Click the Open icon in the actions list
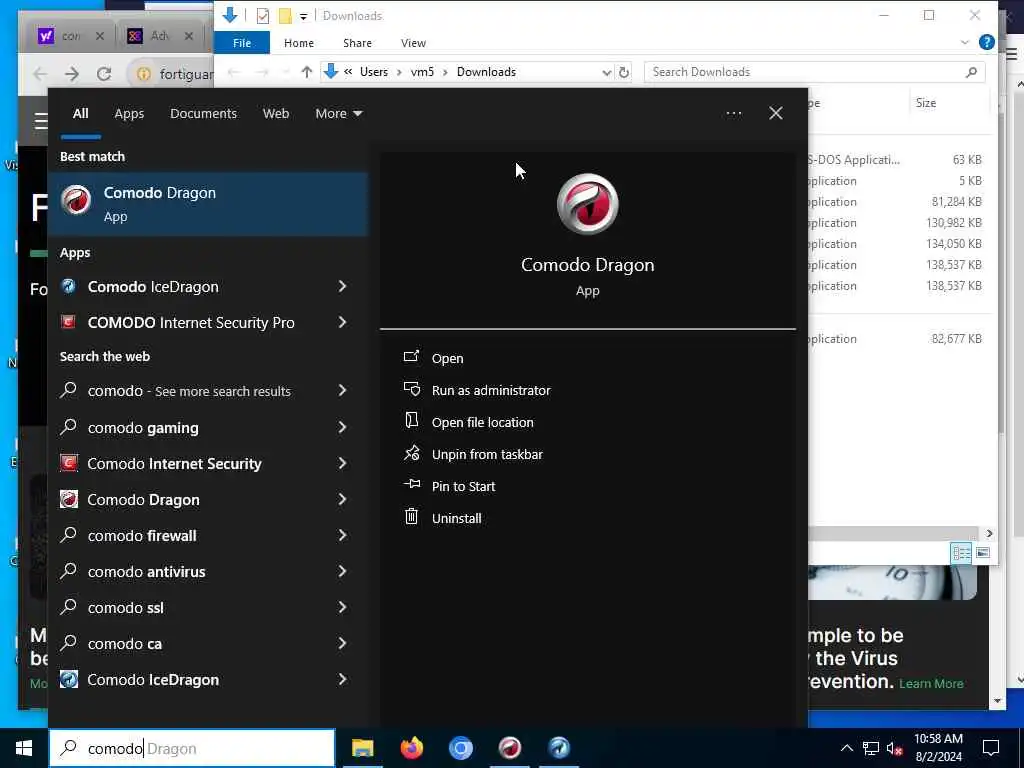 pyautogui.click(x=411, y=357)
